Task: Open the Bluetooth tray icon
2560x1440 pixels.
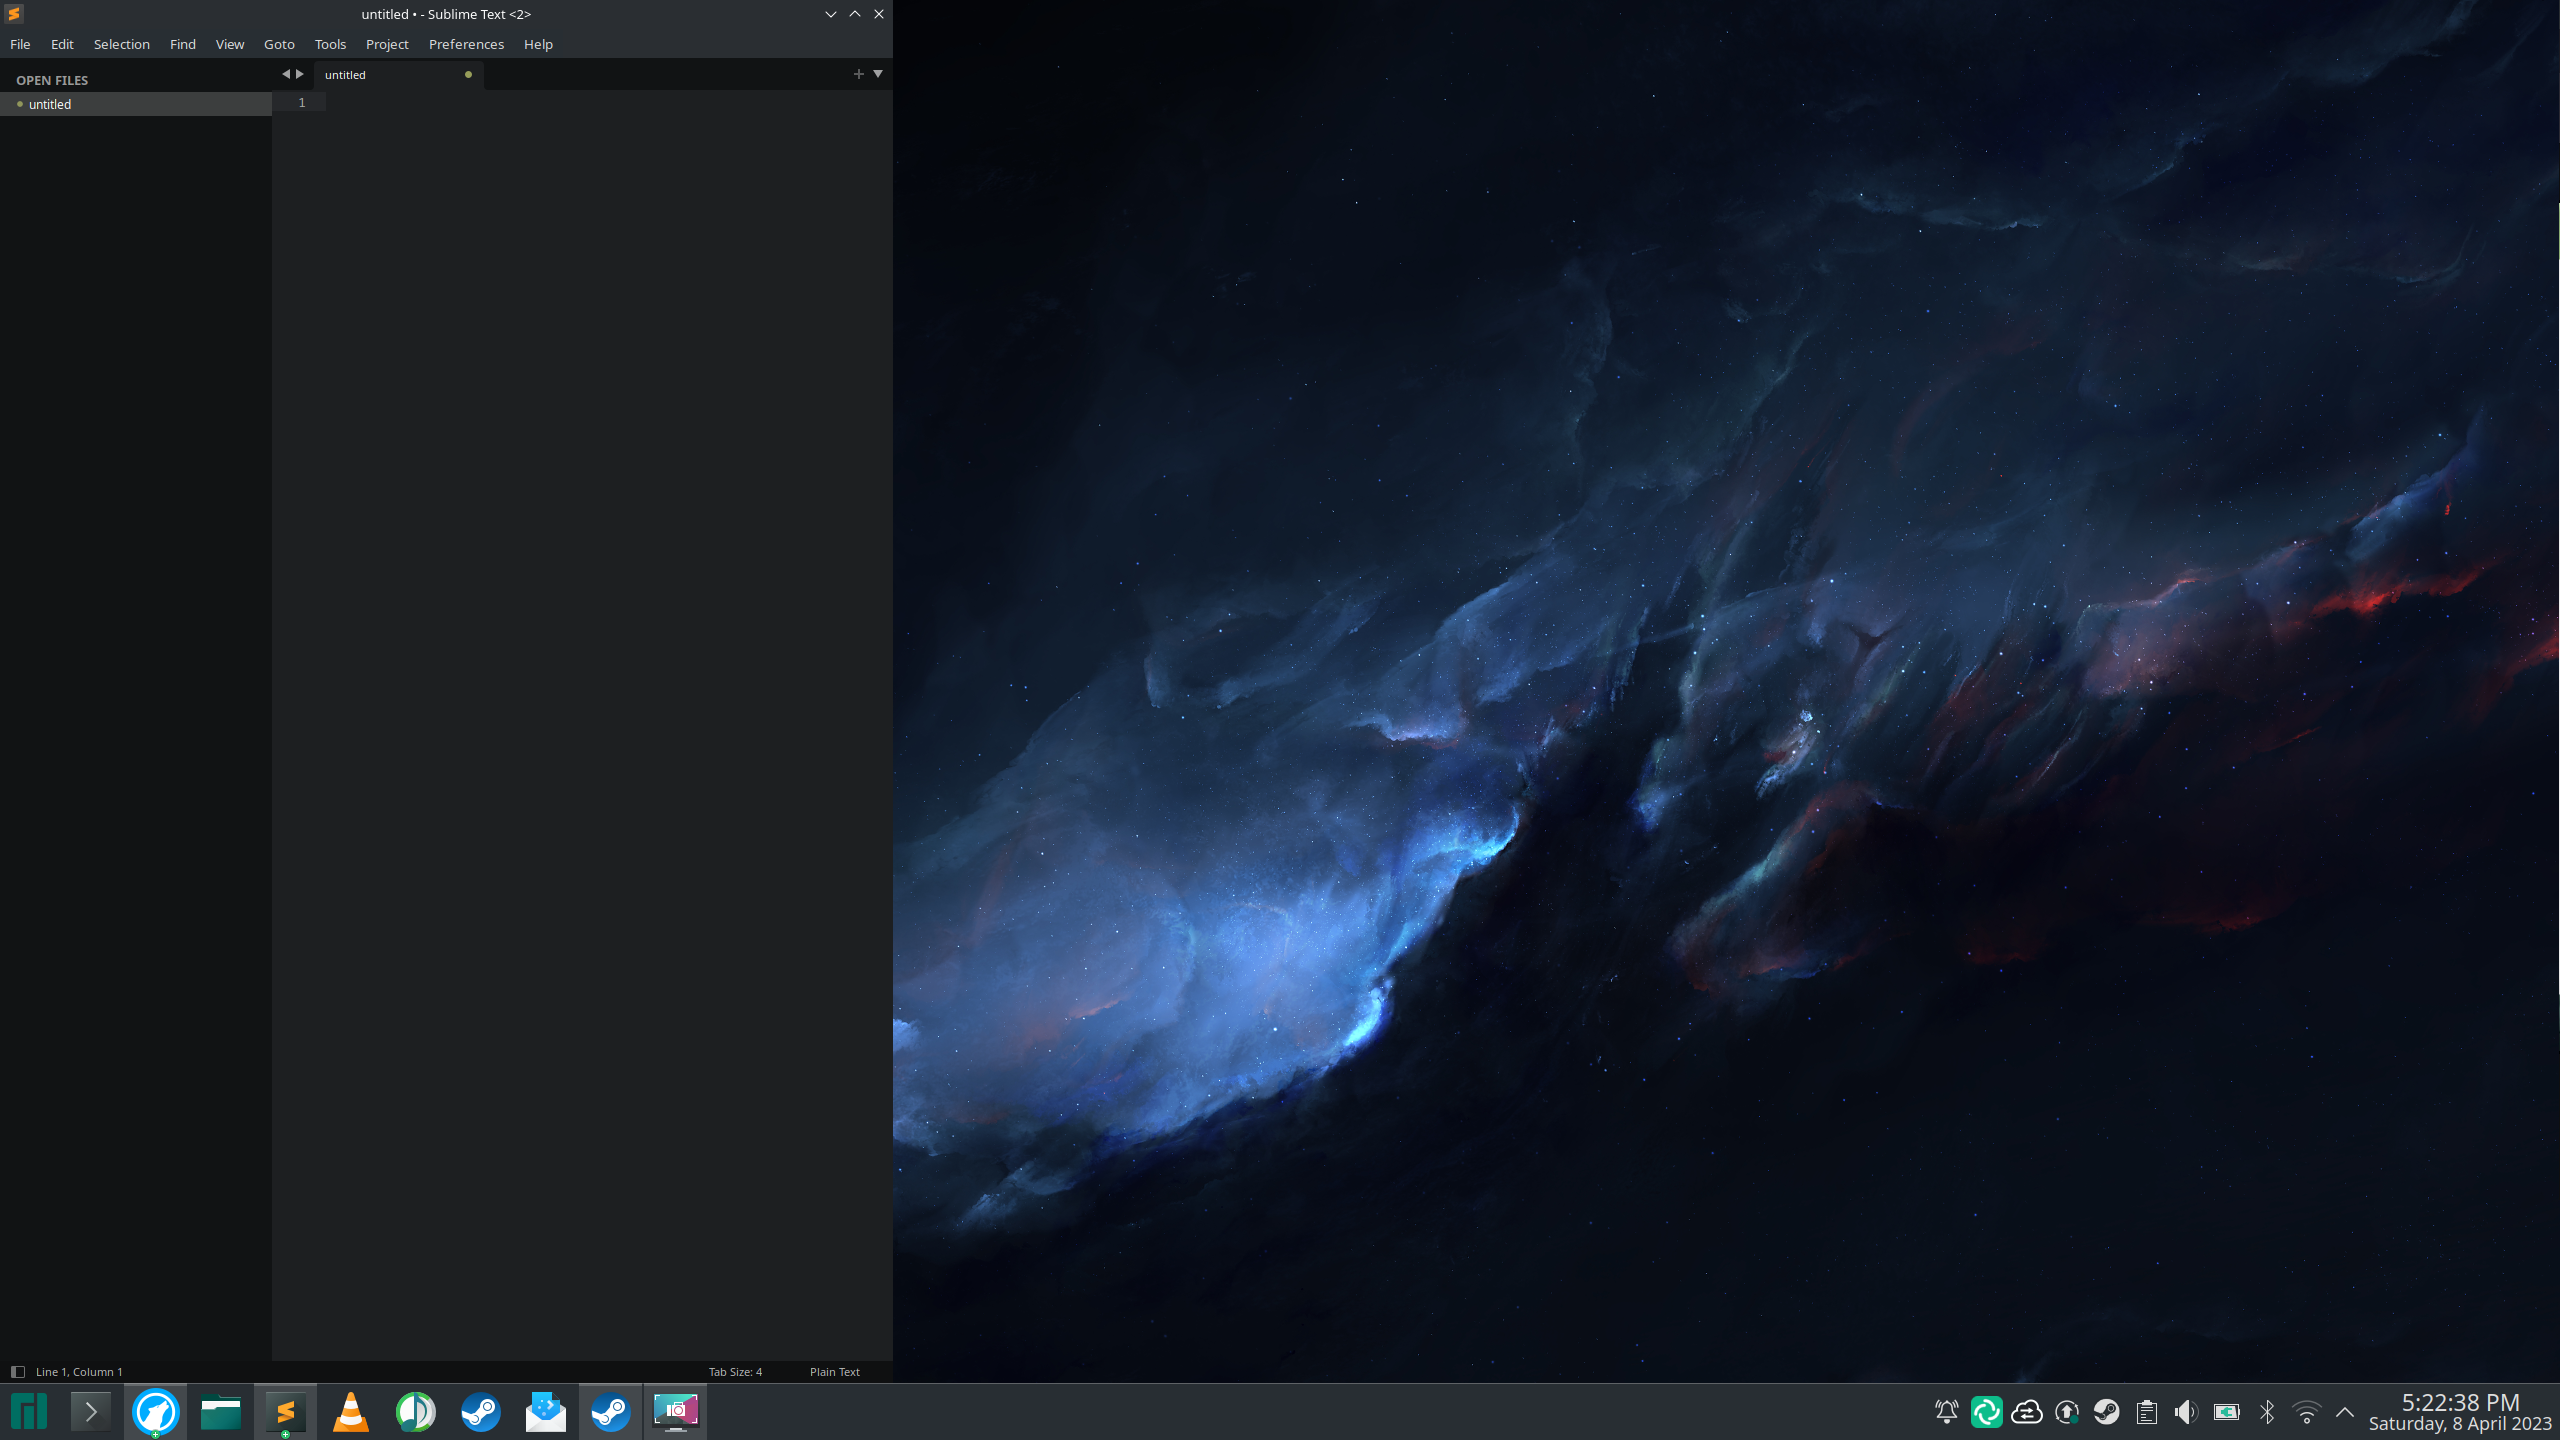Action: point(2266,1412)
